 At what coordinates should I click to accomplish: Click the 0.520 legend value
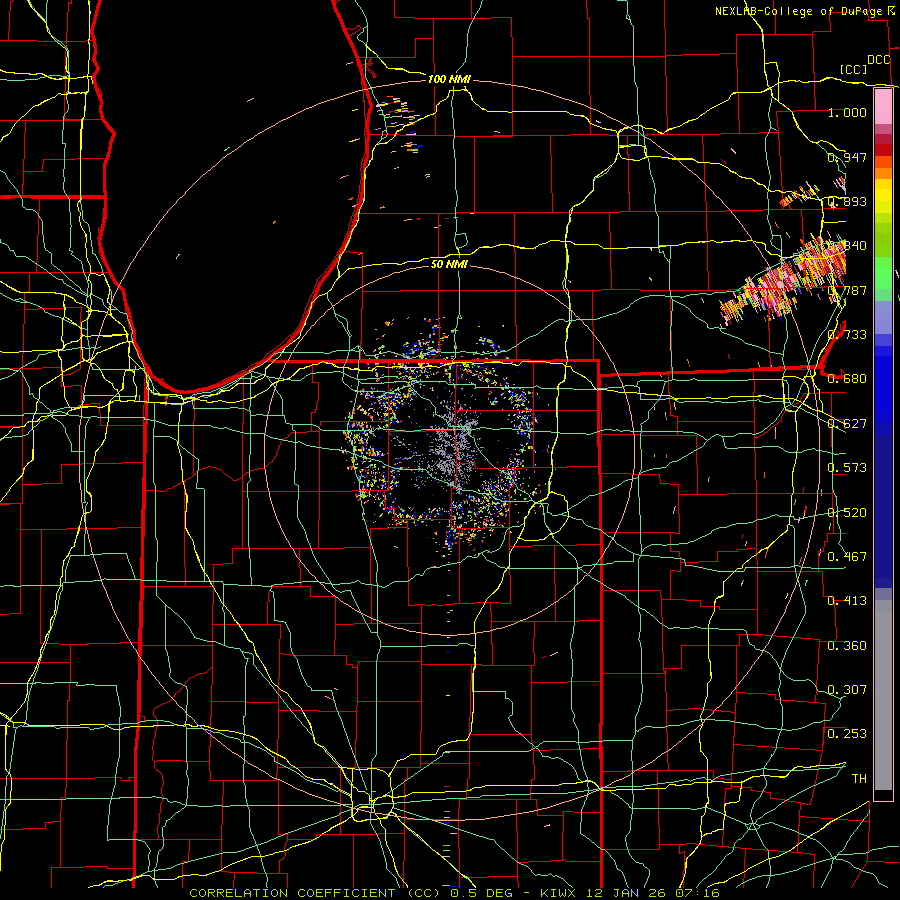point(847,513)
